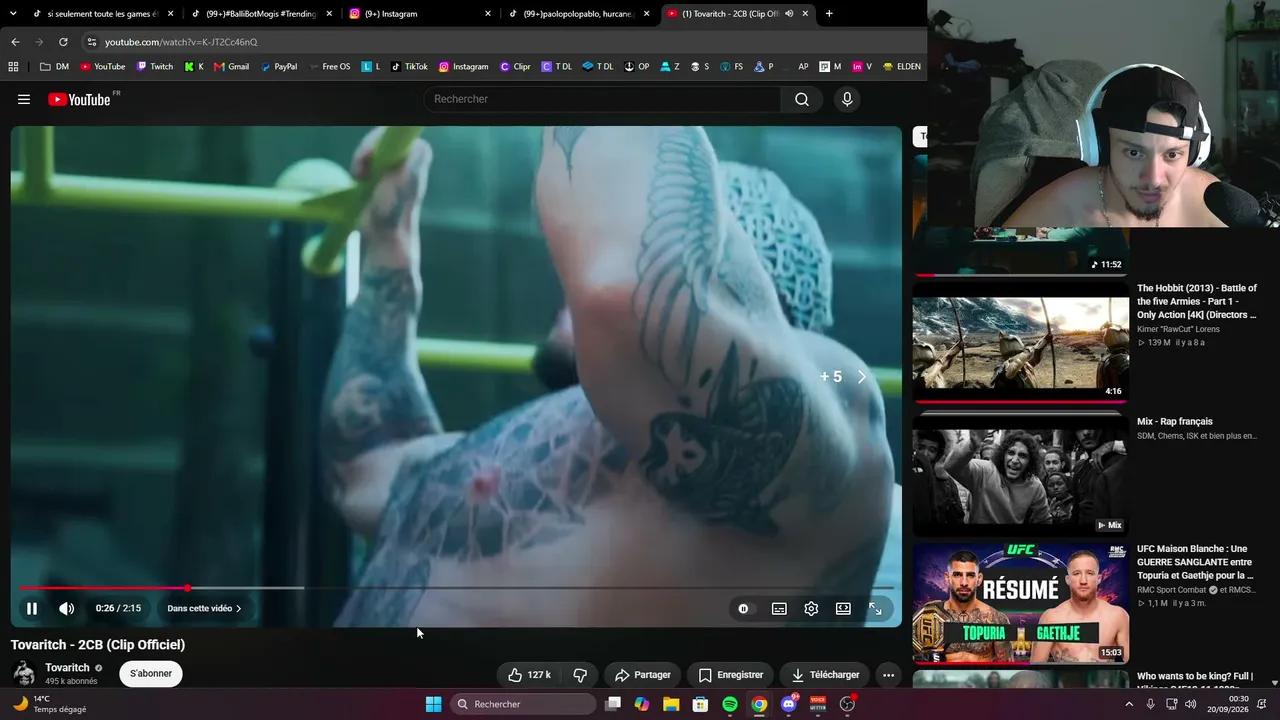Go back with the browser back arrow
Image resolution: width=1280 pixels, height=720 pixels.
[15, 42]
